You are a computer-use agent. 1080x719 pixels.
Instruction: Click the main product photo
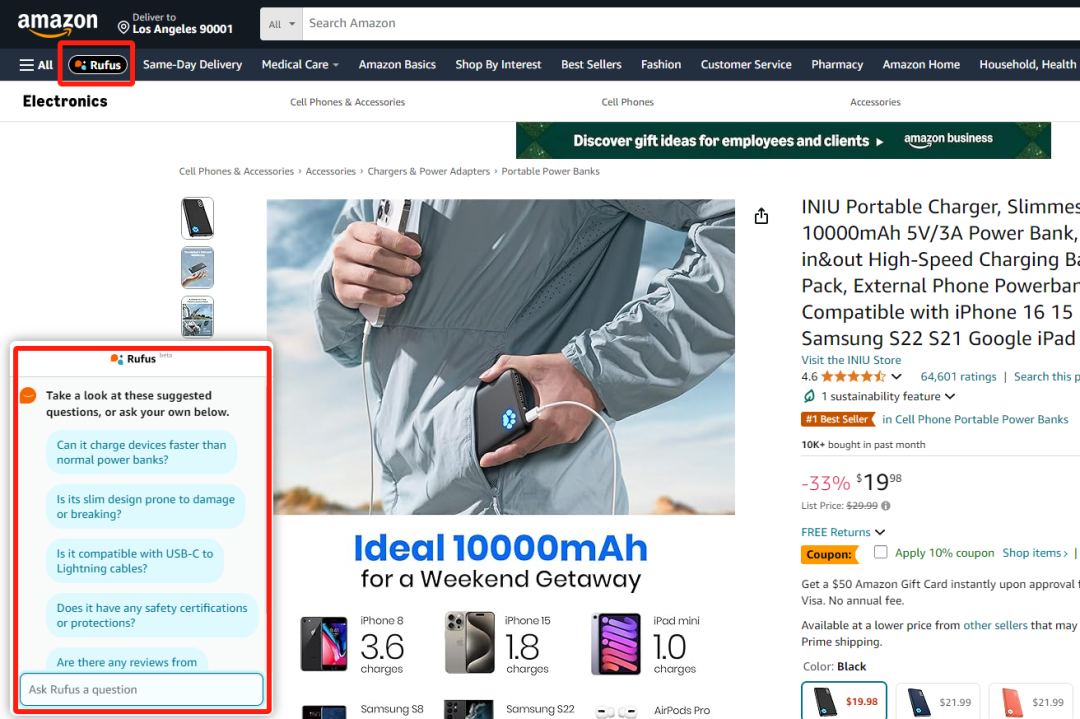501,357
